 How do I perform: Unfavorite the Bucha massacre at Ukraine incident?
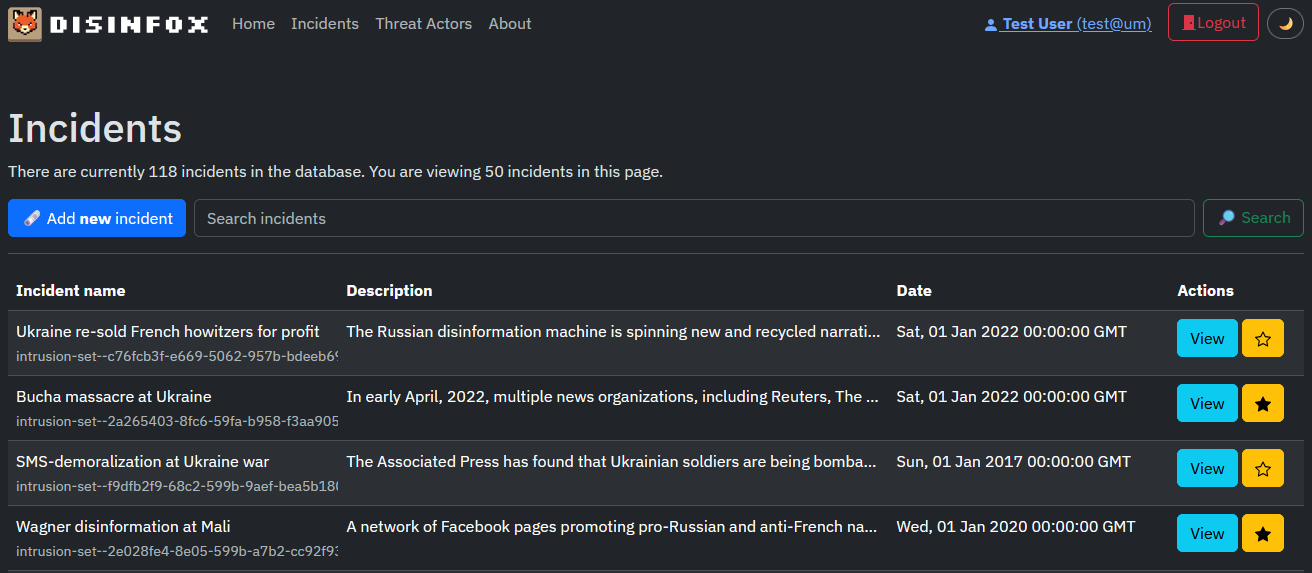point(1263,404)
